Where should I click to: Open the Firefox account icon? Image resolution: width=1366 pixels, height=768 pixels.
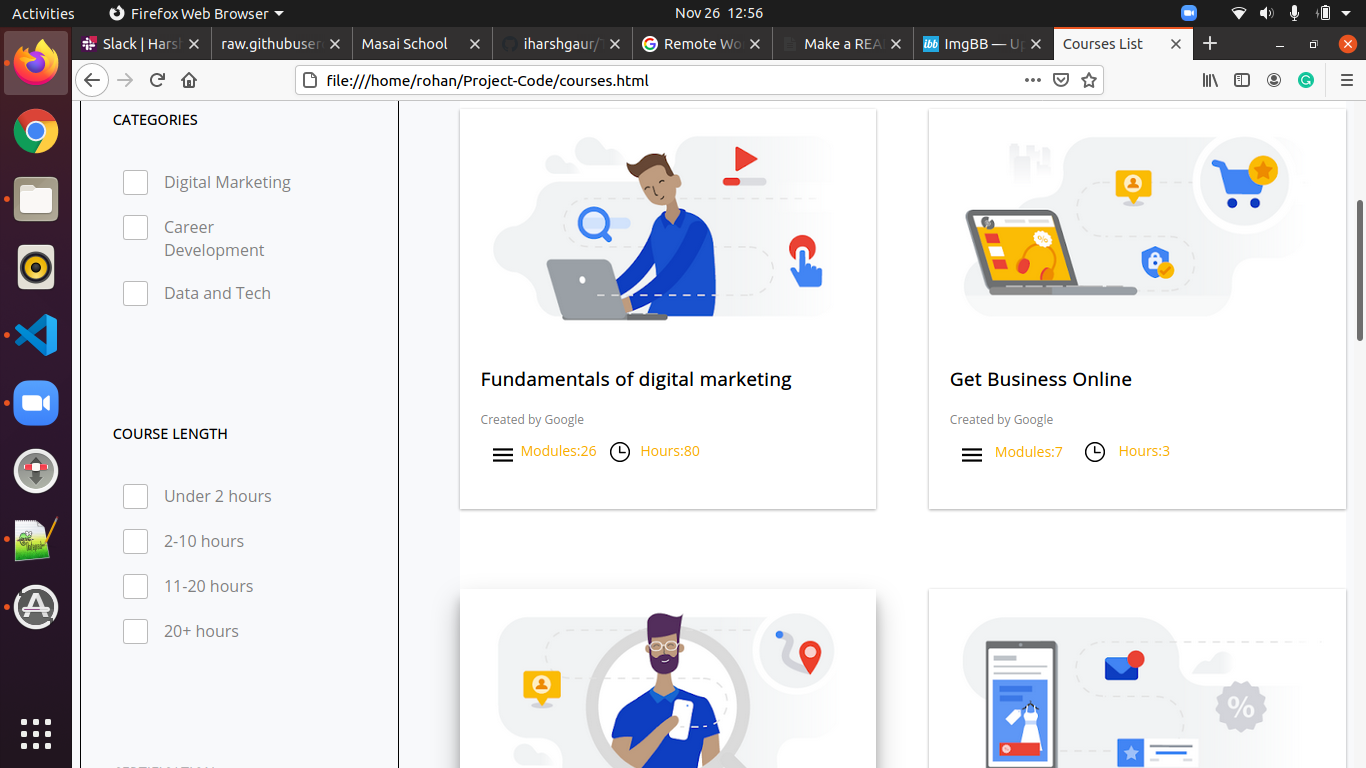(1274, 80)
